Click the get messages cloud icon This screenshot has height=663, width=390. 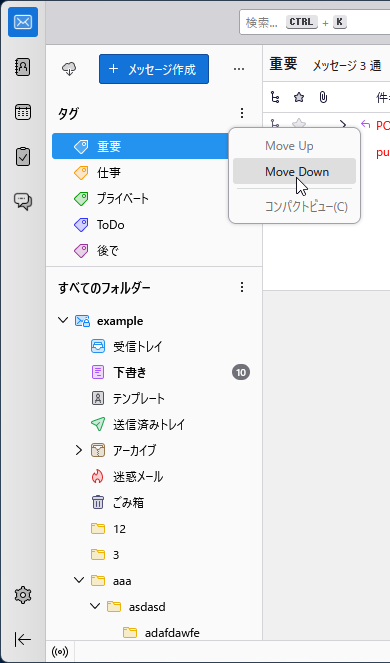(x=69, y=68)
